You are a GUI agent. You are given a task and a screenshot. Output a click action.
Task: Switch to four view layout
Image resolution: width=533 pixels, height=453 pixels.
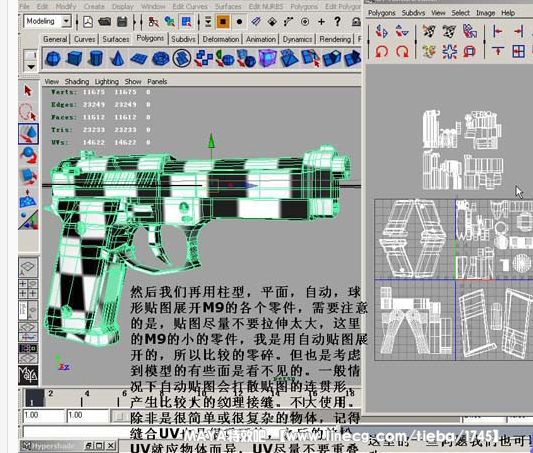28,289
